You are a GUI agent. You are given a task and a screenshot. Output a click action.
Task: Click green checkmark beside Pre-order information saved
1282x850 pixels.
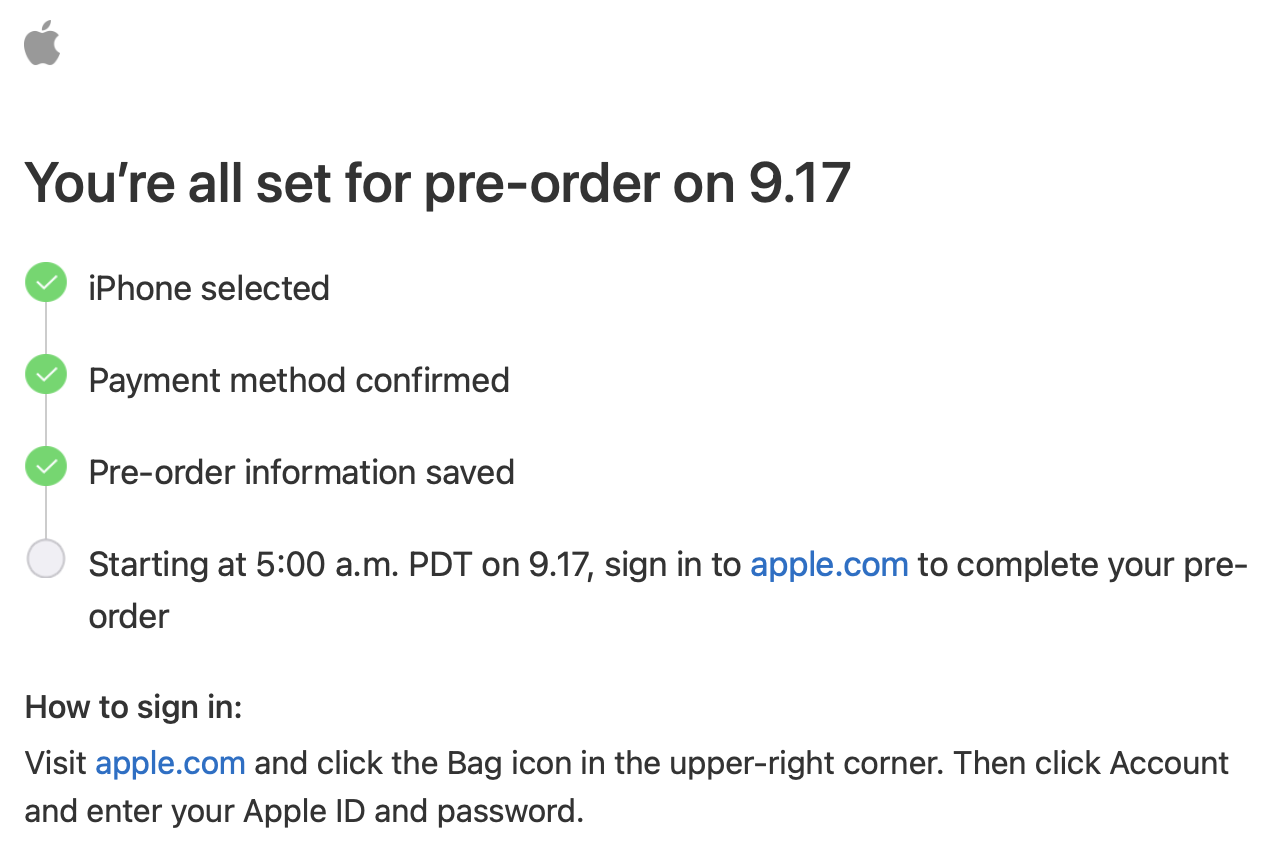46,467
